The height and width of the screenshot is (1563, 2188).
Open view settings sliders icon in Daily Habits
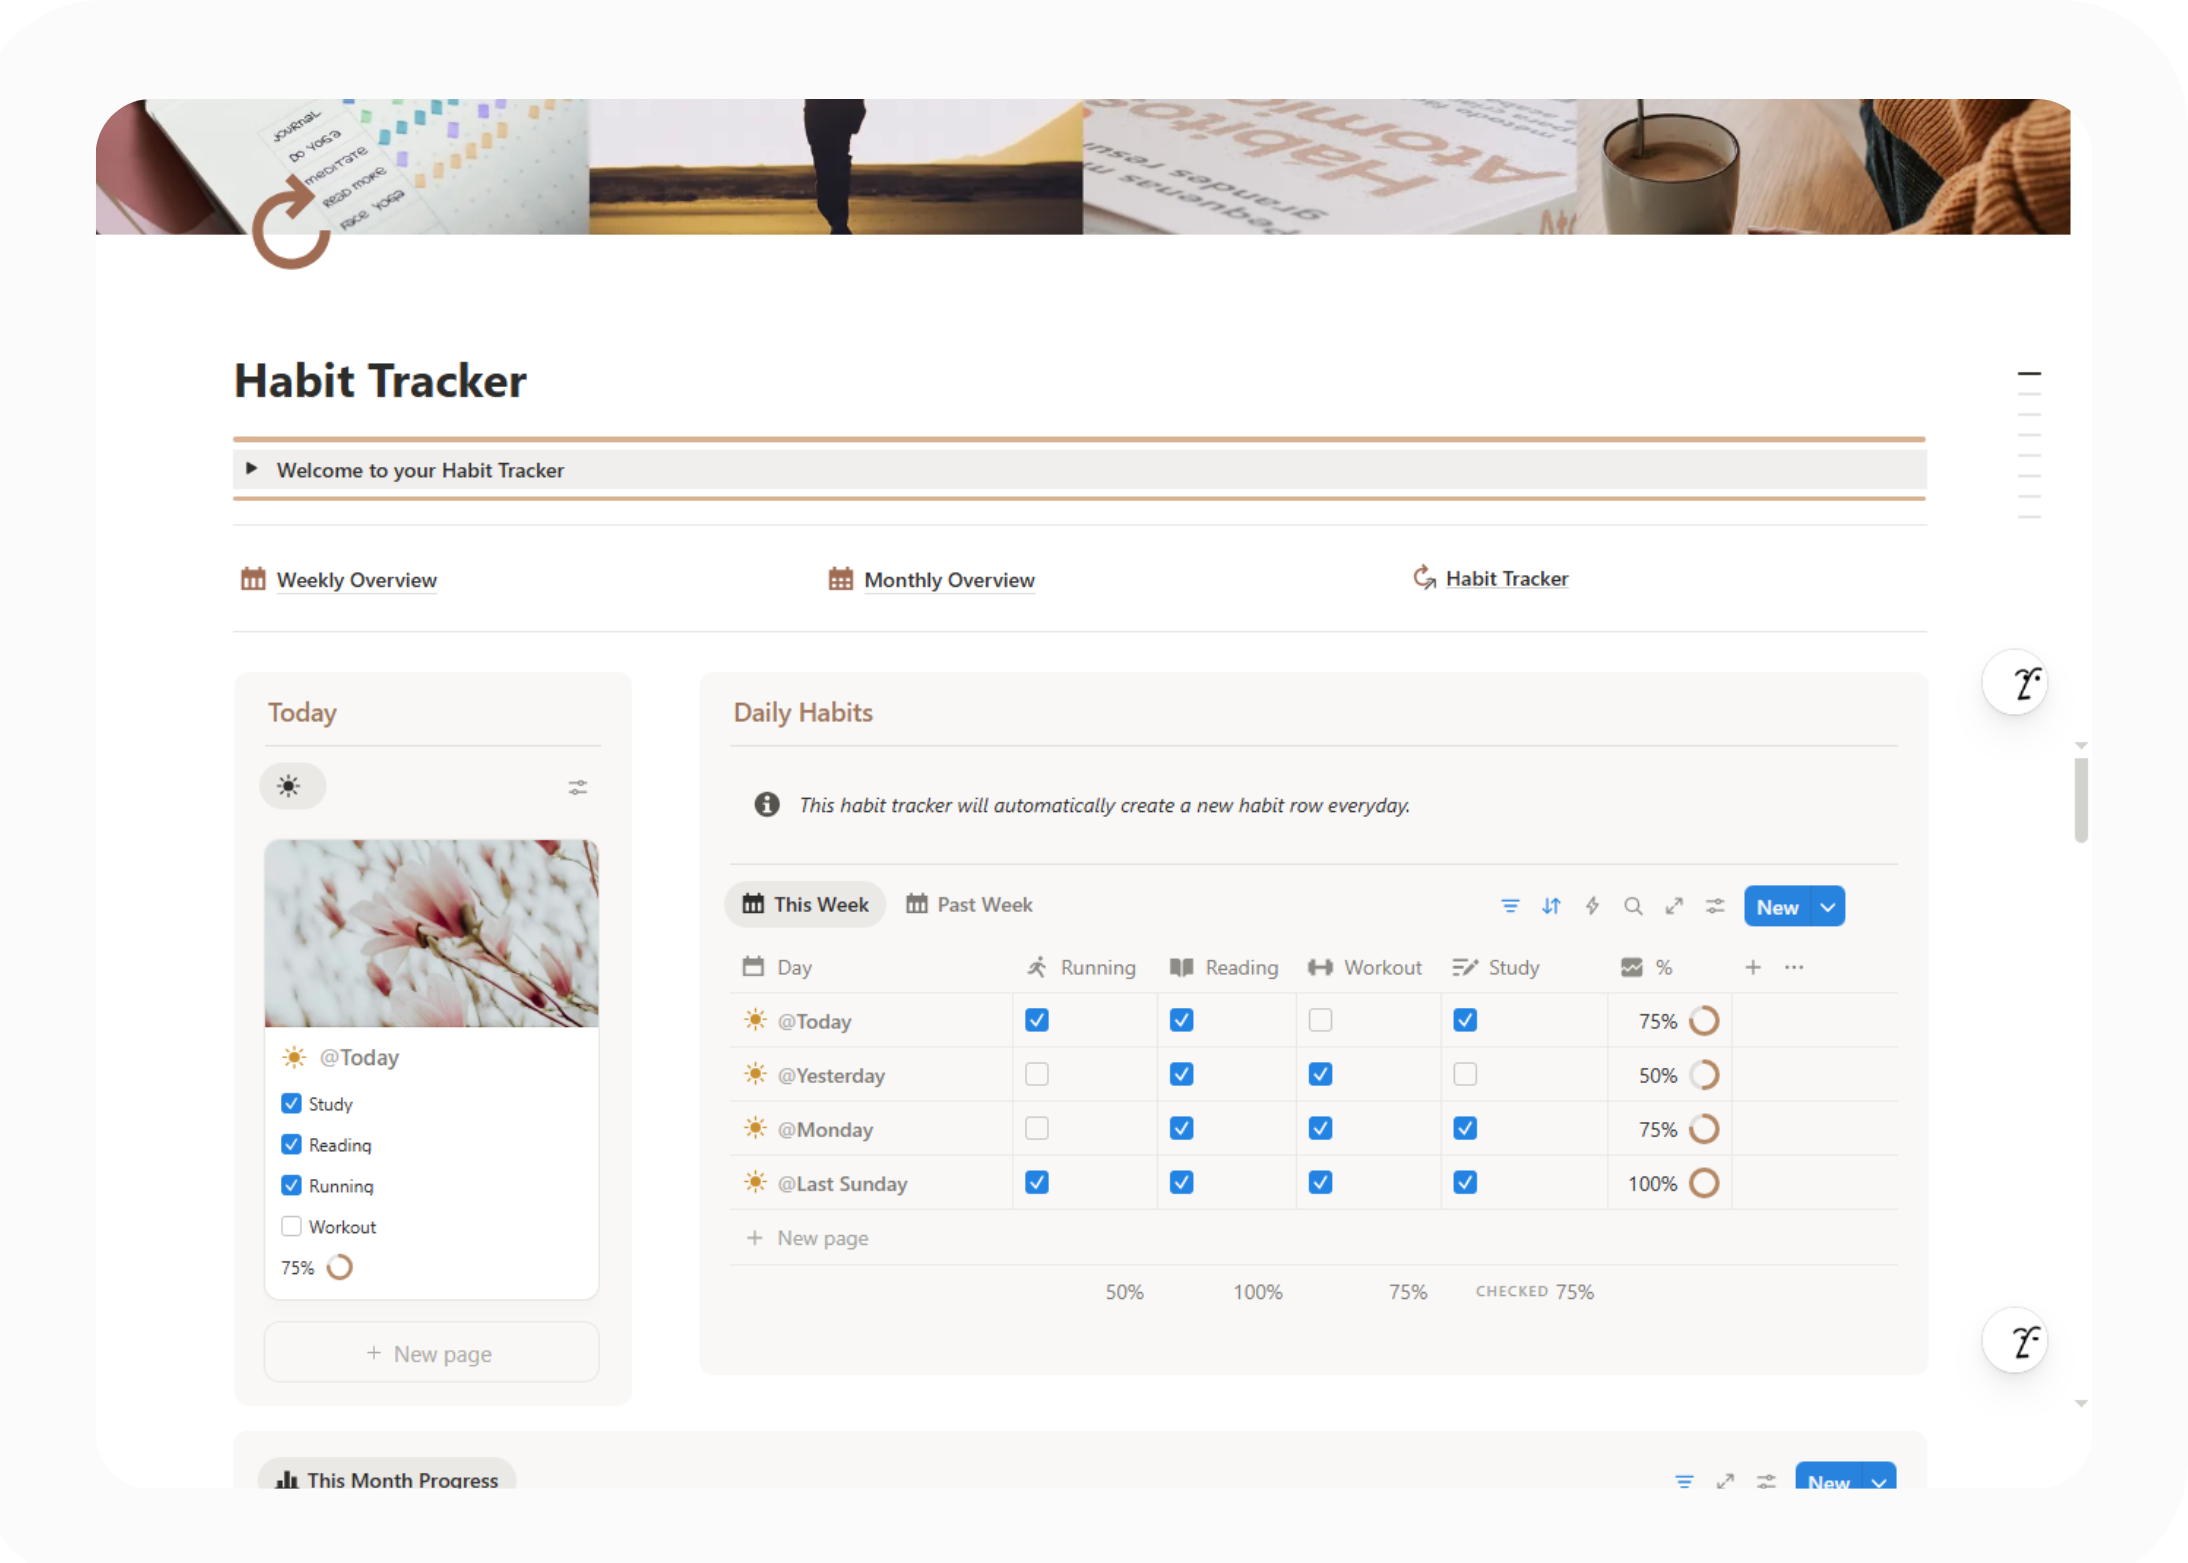point(1715,906)
